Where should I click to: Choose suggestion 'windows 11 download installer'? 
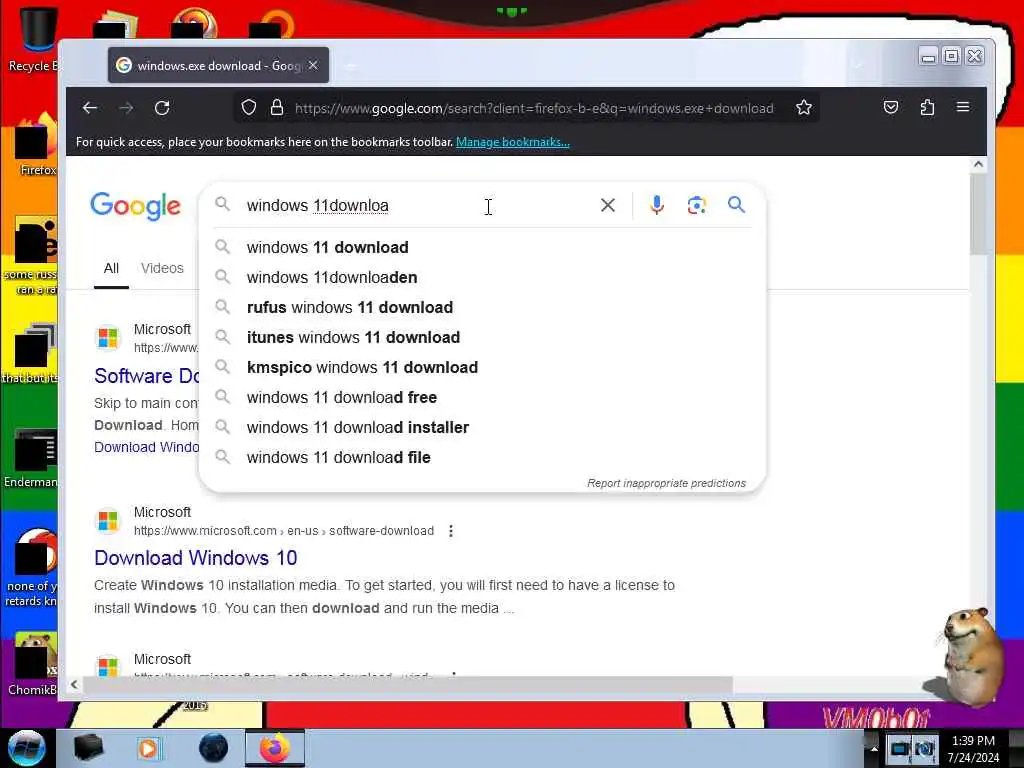pyautogui.click(x=482, y=428)
